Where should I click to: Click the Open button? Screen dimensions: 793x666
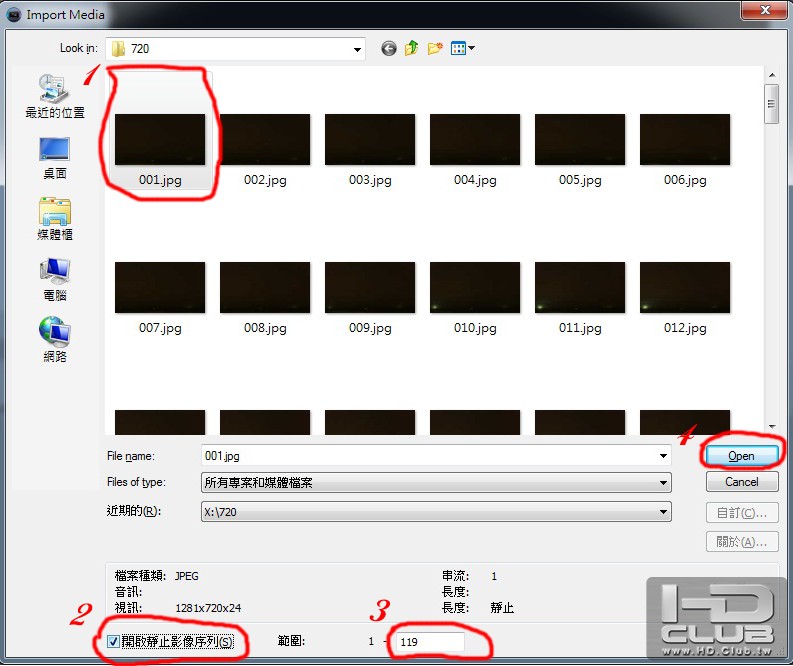(x=741, y=456)
